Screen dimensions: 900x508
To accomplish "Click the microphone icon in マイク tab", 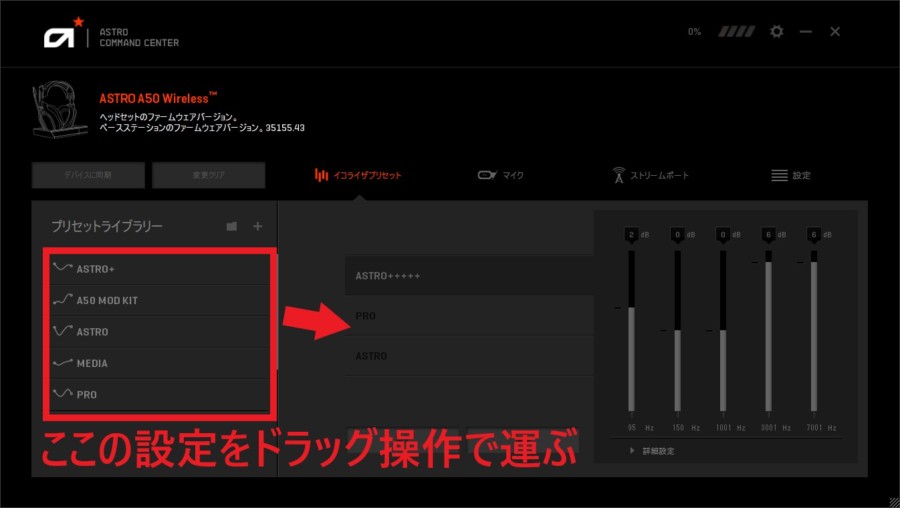I will click(x=487, y=175).
